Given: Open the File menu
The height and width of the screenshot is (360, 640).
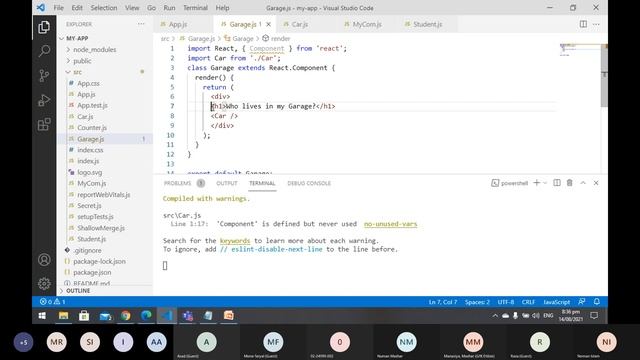Looking at the screenshot, I should 58,8.
